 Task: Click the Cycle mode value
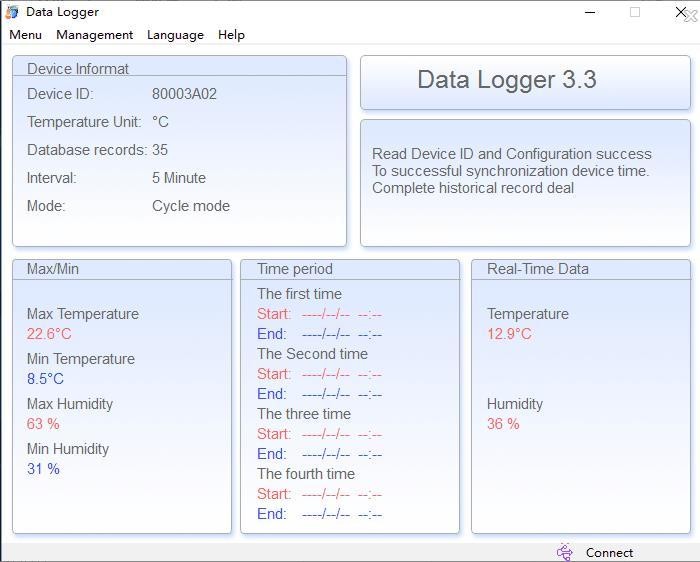(191, 206)
